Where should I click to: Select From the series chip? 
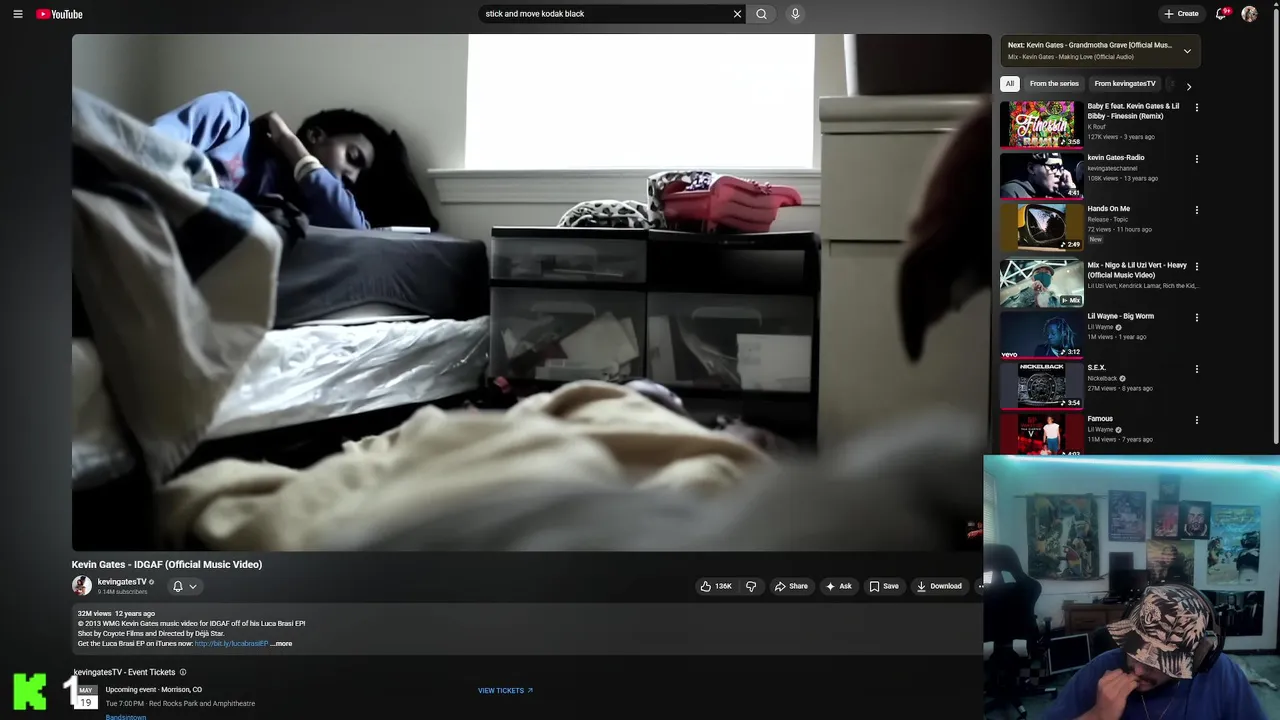tap(1054, 84)
